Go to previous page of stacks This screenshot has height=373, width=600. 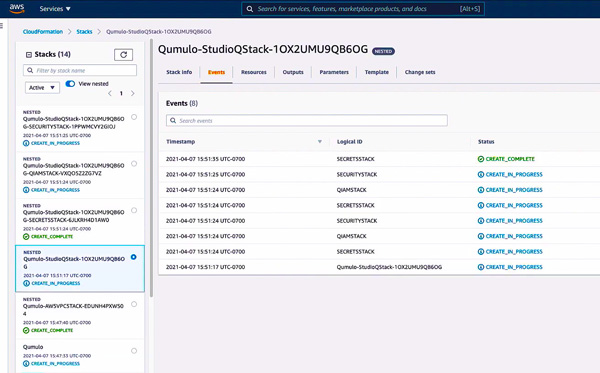click(110, 93)
